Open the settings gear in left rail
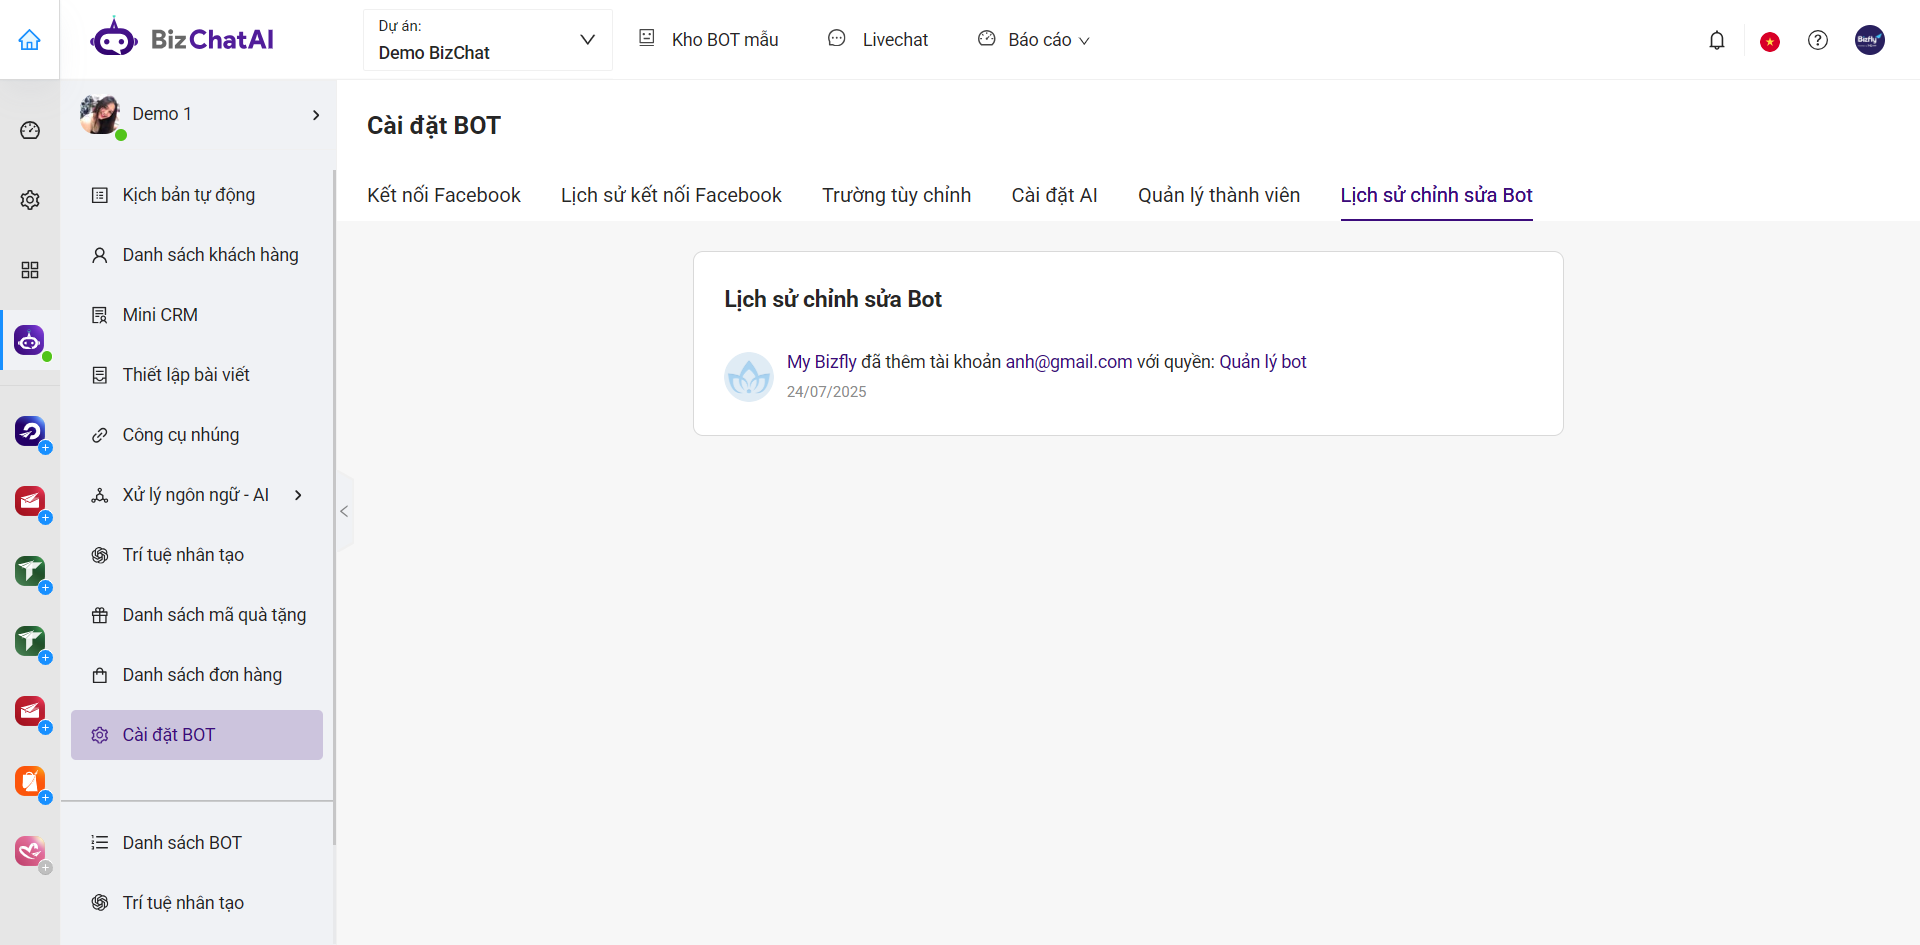The width and height of the screenshot is (1920, 945). click(x=30, y=200)
